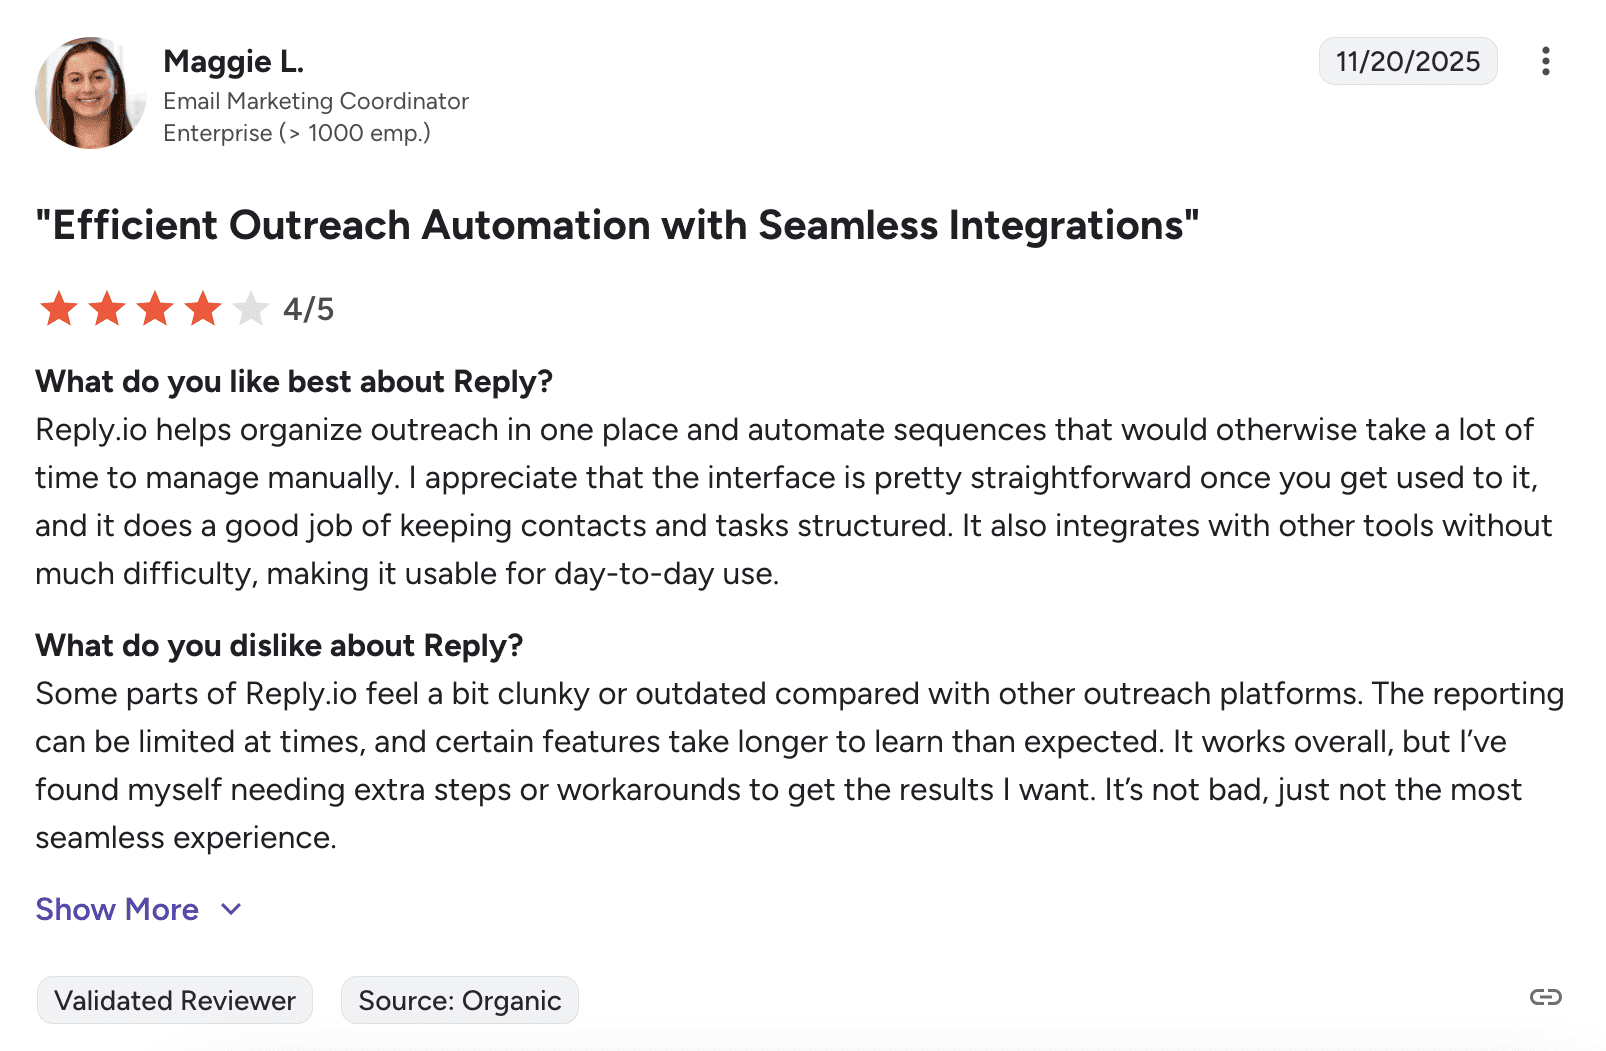Click the third orange rating star
The width and height of the screenshot is (1606, 1051).
pos(155,309)
